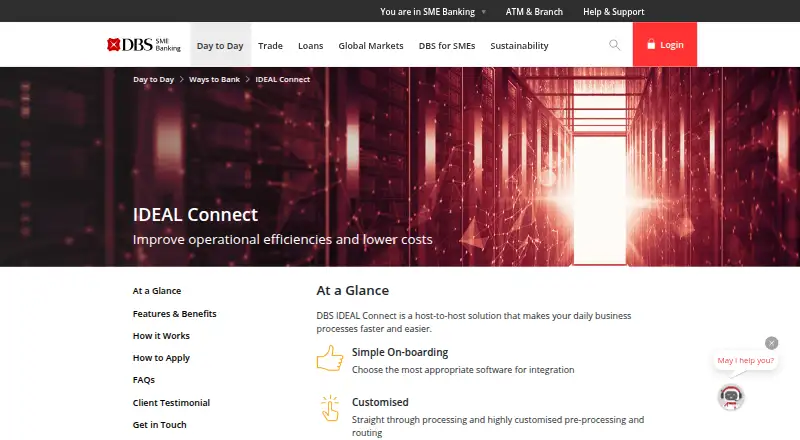Click 'Improve operational efficiencies and lower costs' tagline
This screenshot has height=440, width=800.
[282, 240]
